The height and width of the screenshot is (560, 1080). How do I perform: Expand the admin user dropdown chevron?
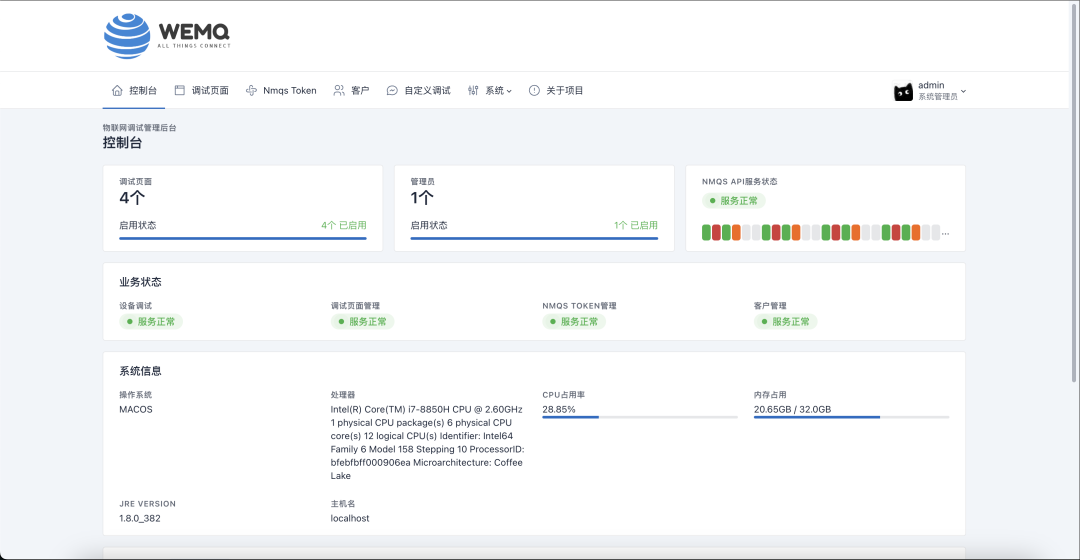point(964,91)
